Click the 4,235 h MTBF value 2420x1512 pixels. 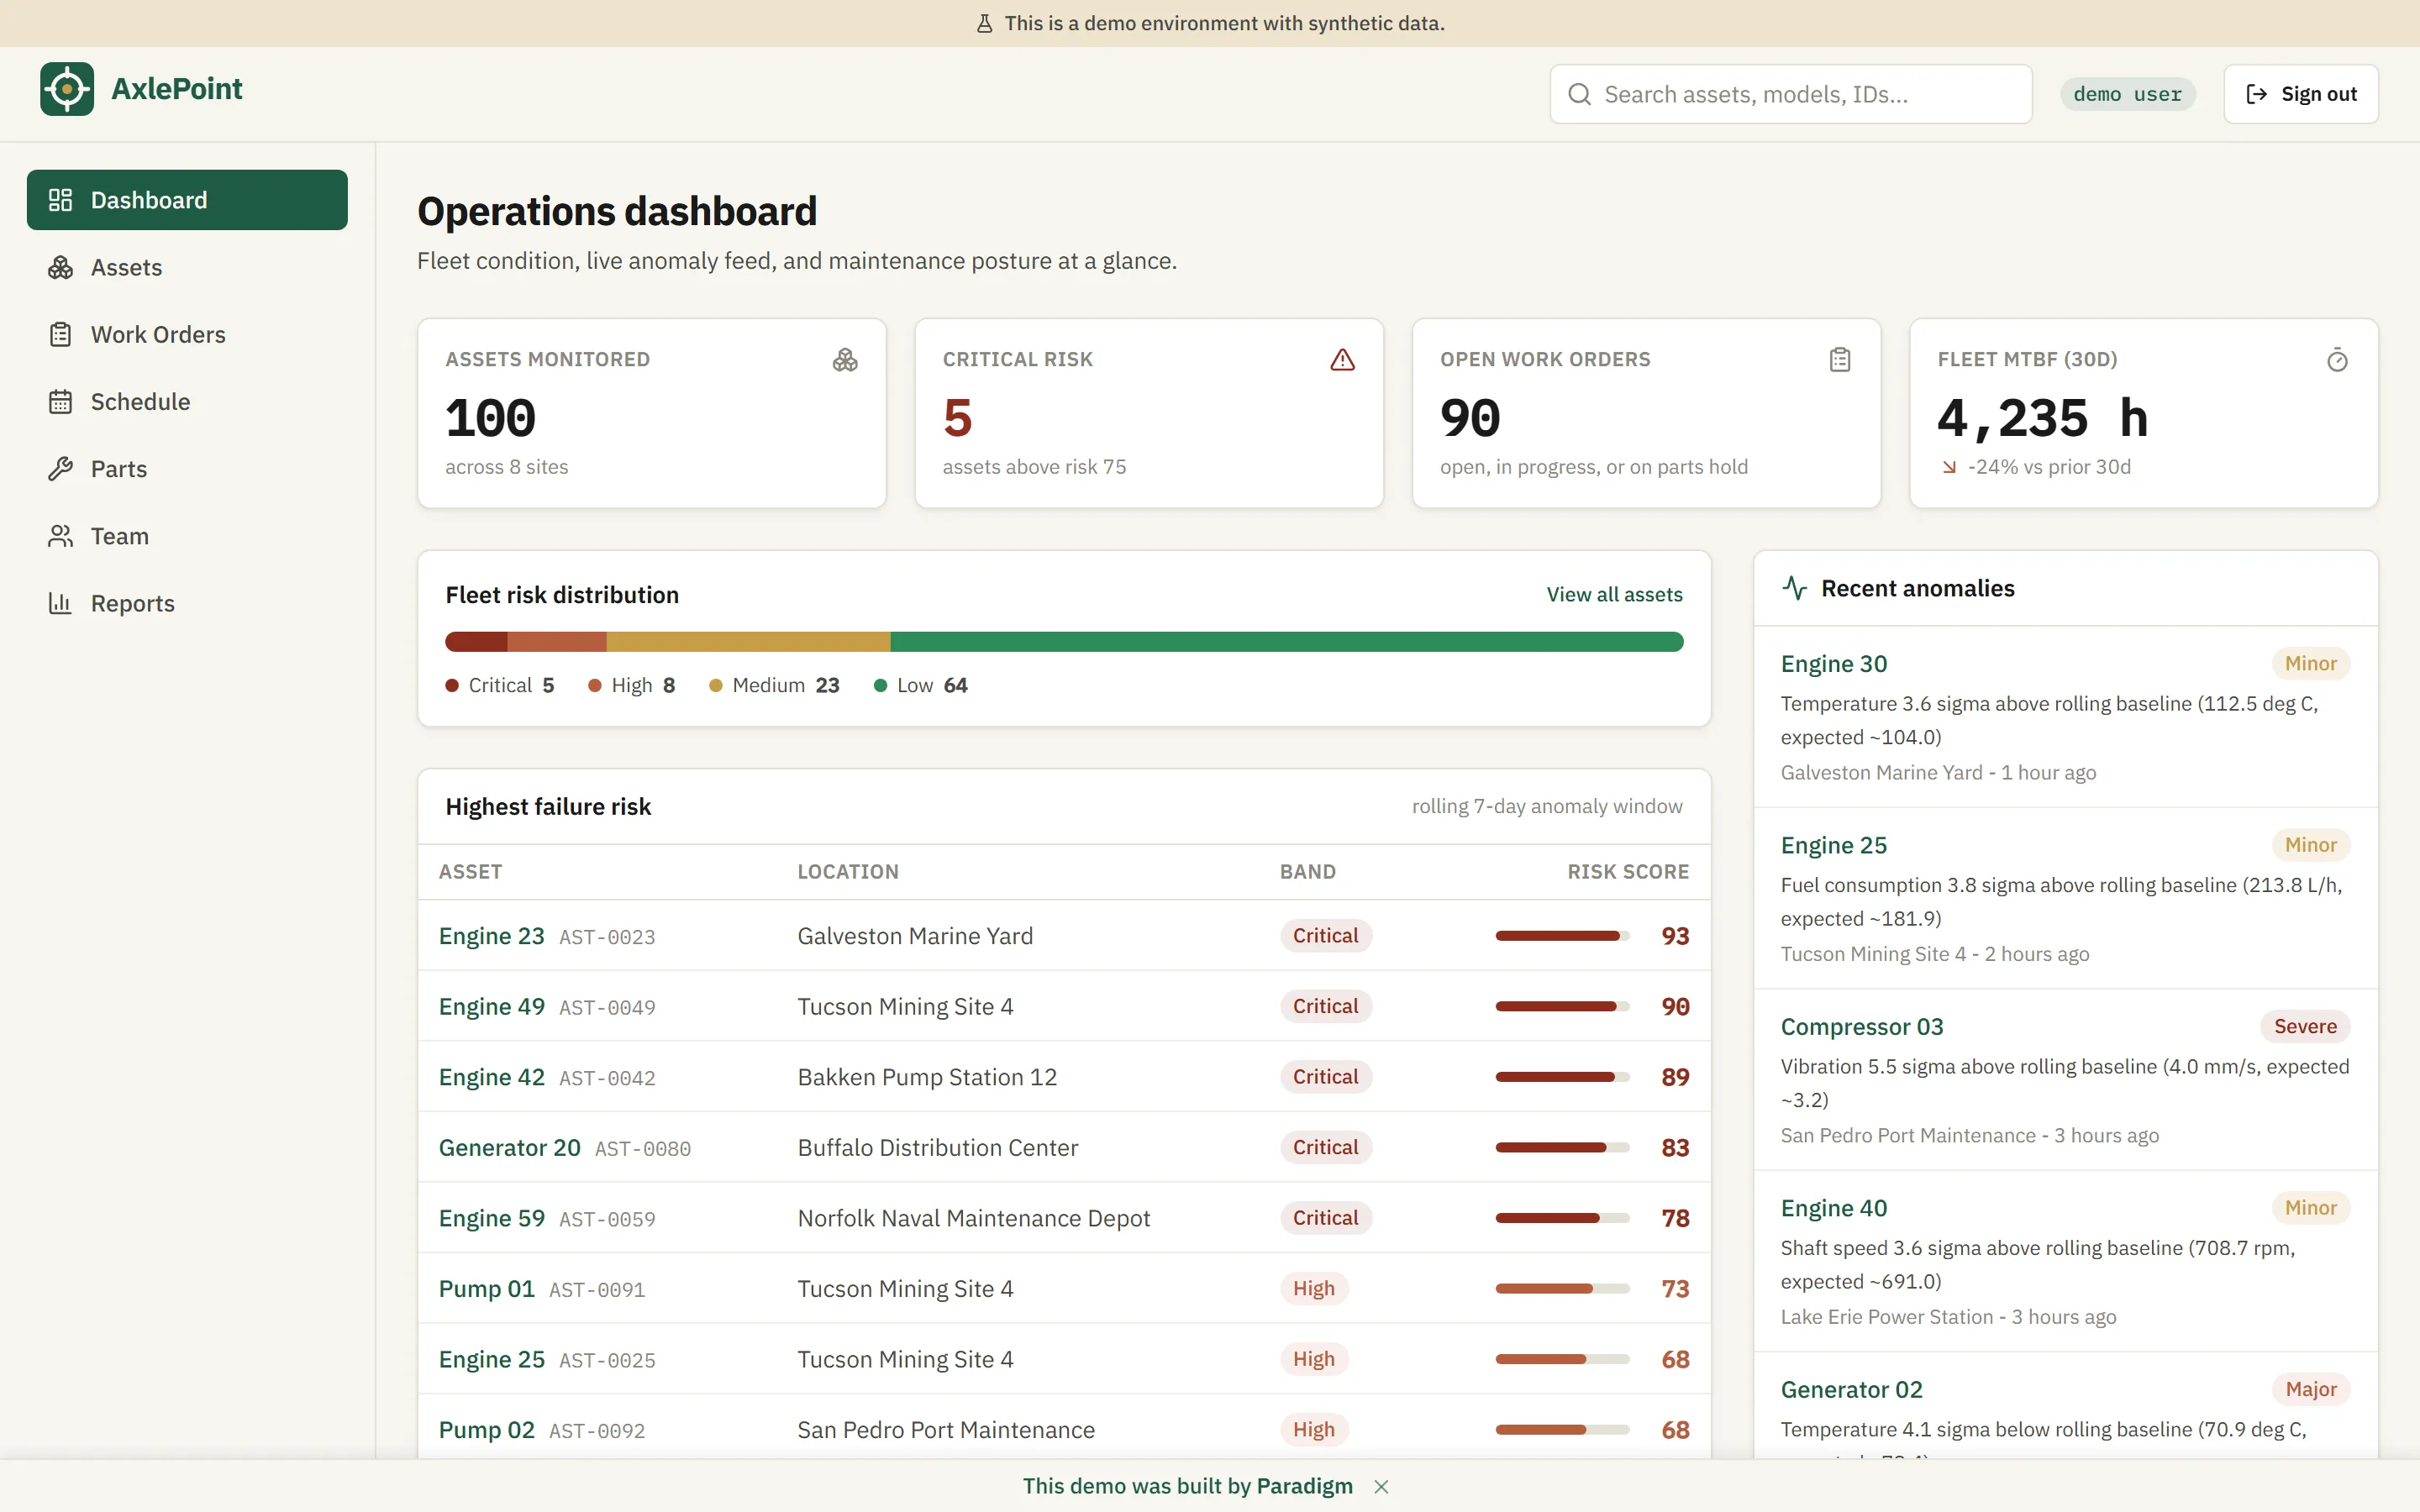tap(2042, 418)
